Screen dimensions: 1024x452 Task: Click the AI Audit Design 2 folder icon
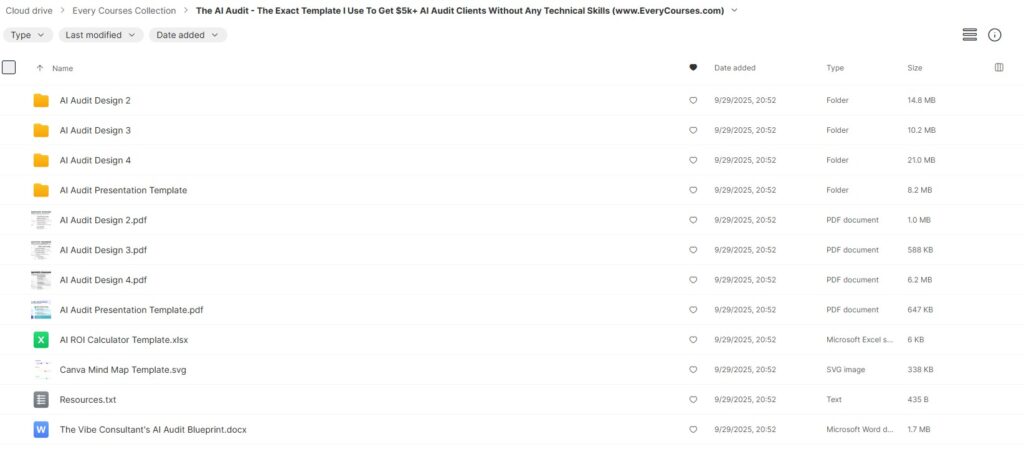pos(41,101)
